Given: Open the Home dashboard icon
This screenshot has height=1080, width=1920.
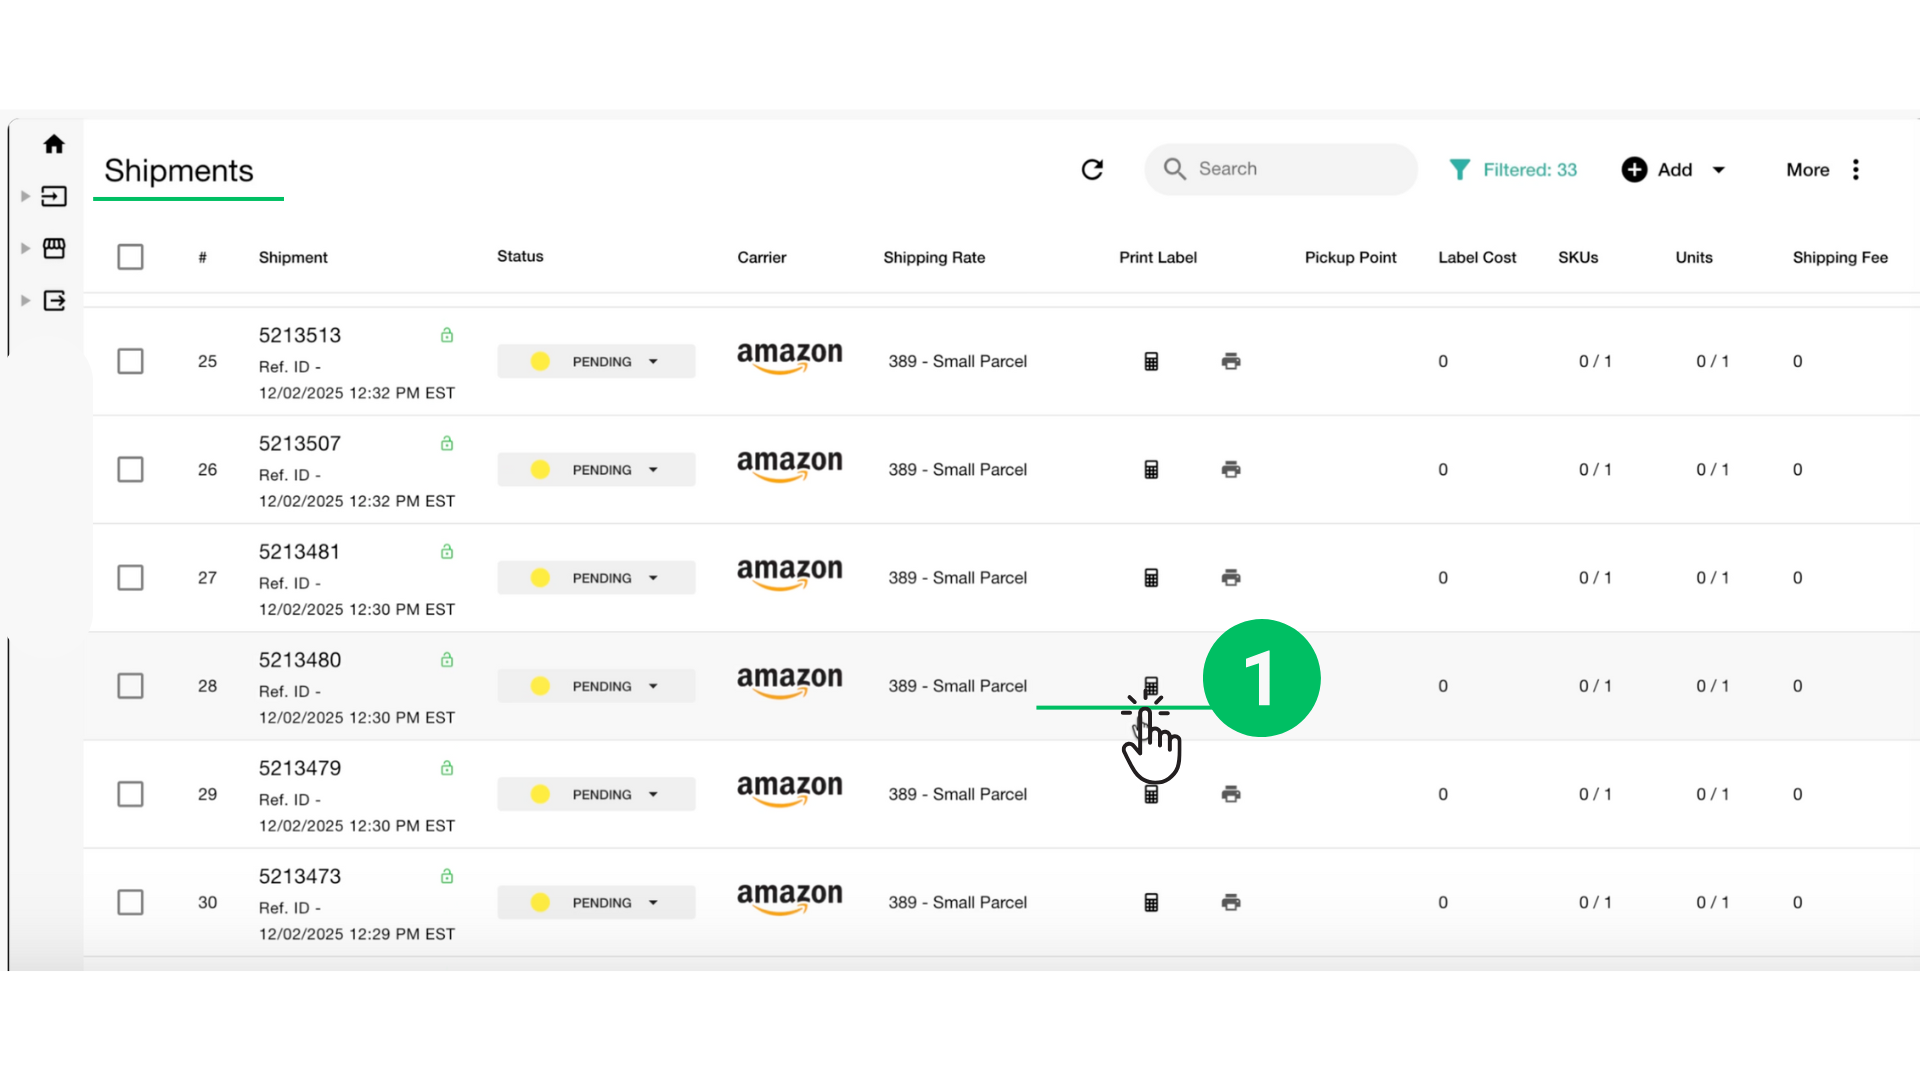Looking at the screenshot, I should pyautogui.click(x=54, y=144).
